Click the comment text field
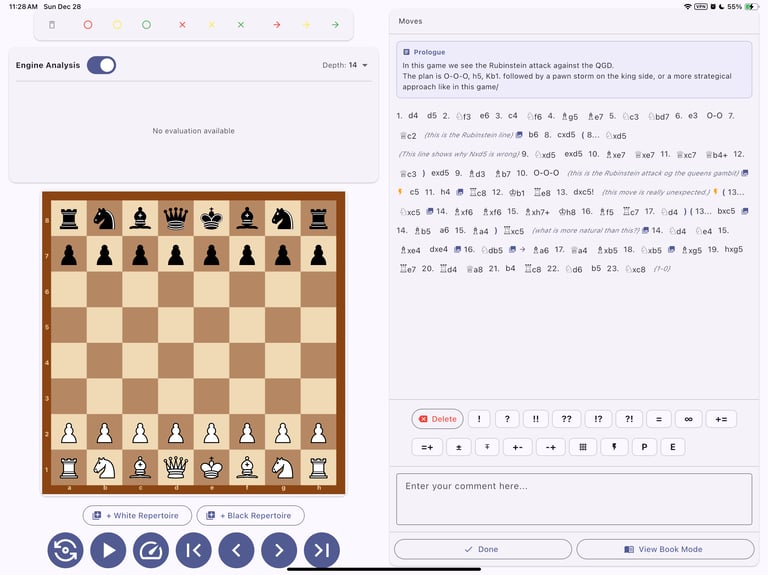 [x=574, y=499]
